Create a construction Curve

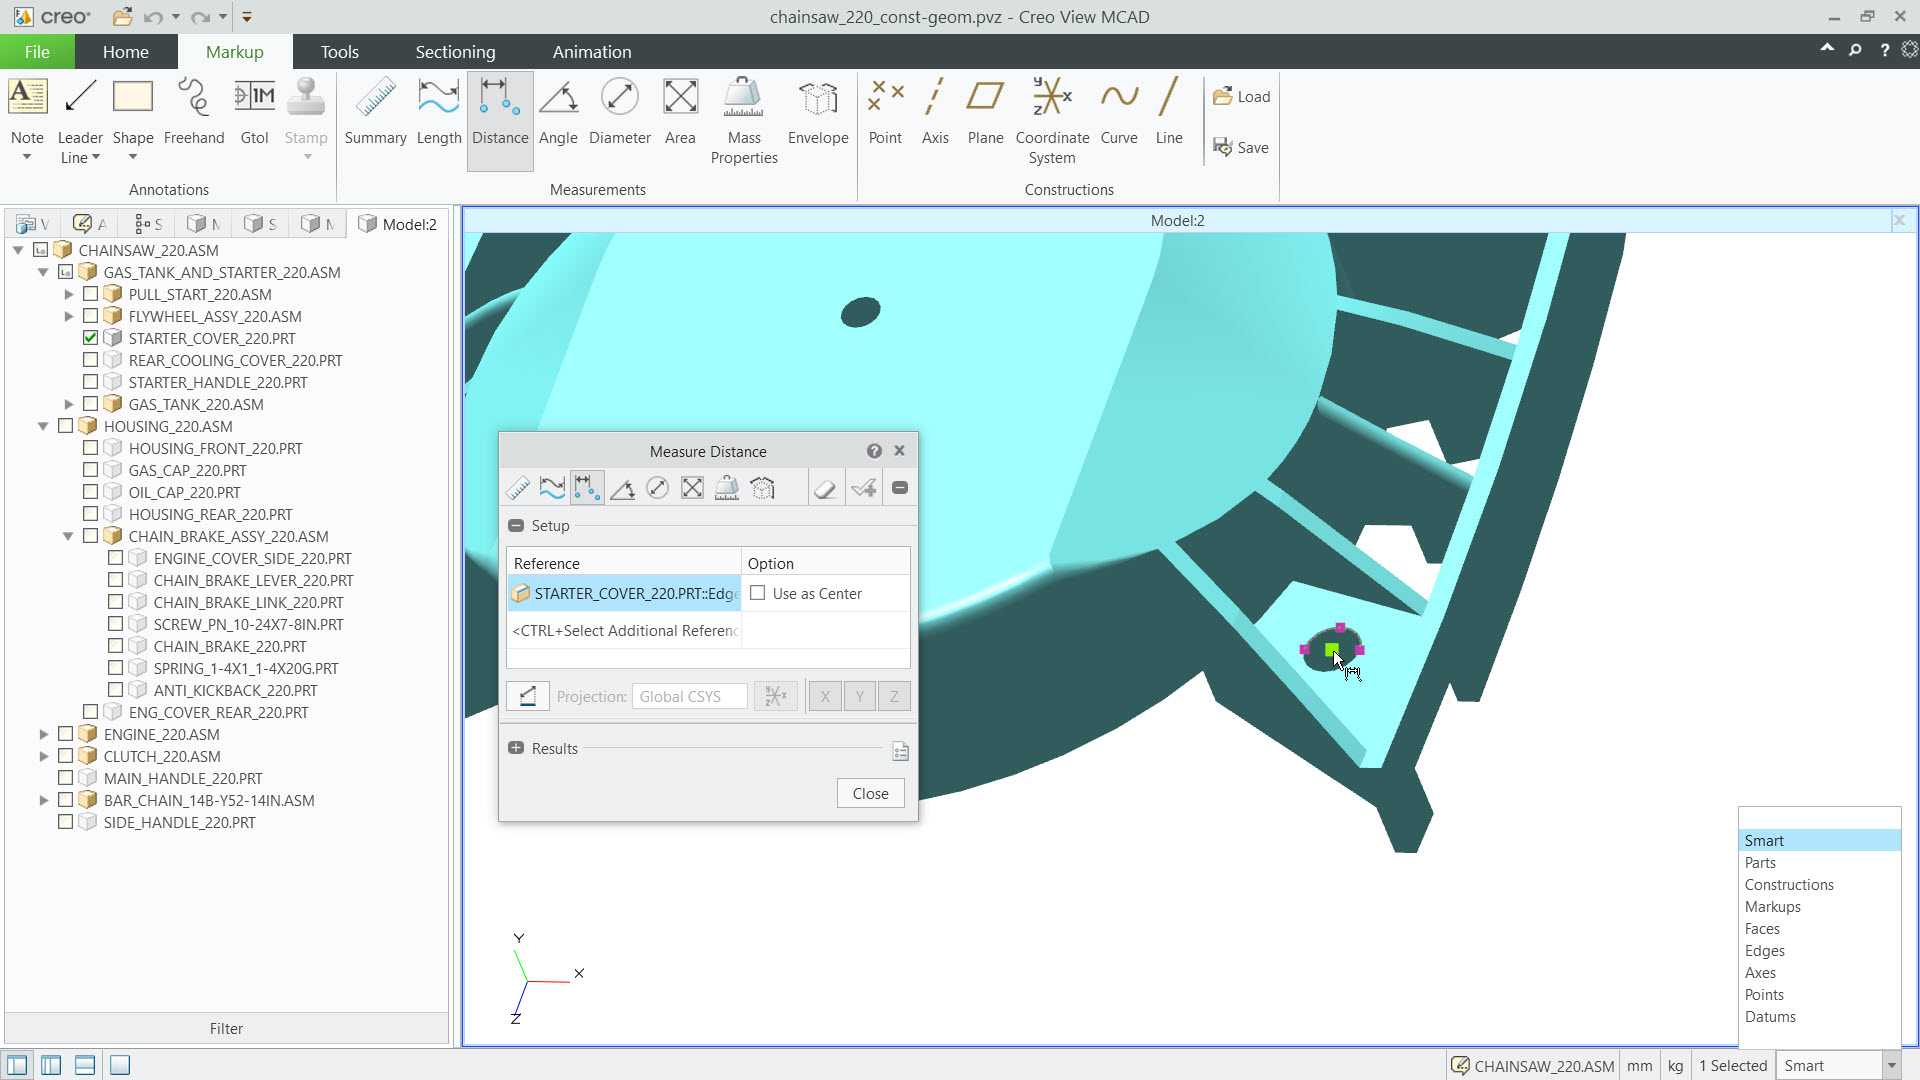[x=1119, y=112]
